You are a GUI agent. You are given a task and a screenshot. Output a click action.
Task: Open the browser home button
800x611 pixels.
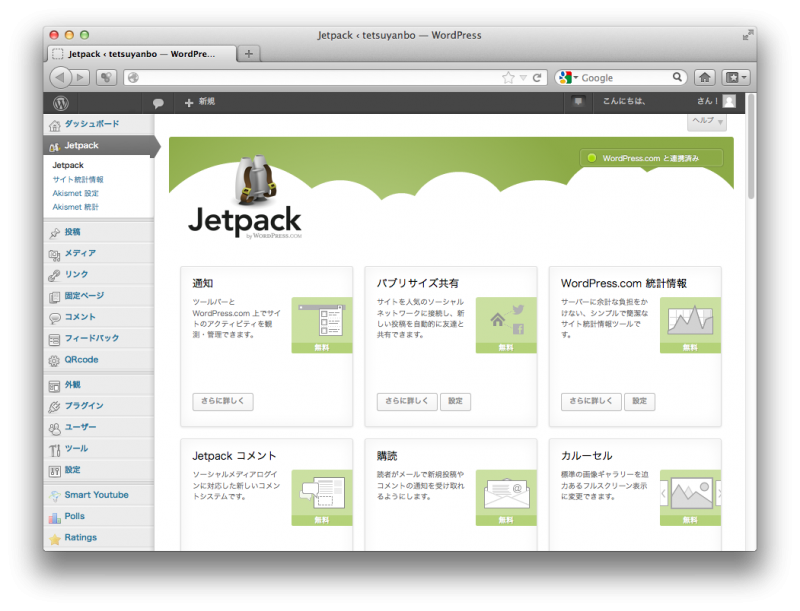705,78
